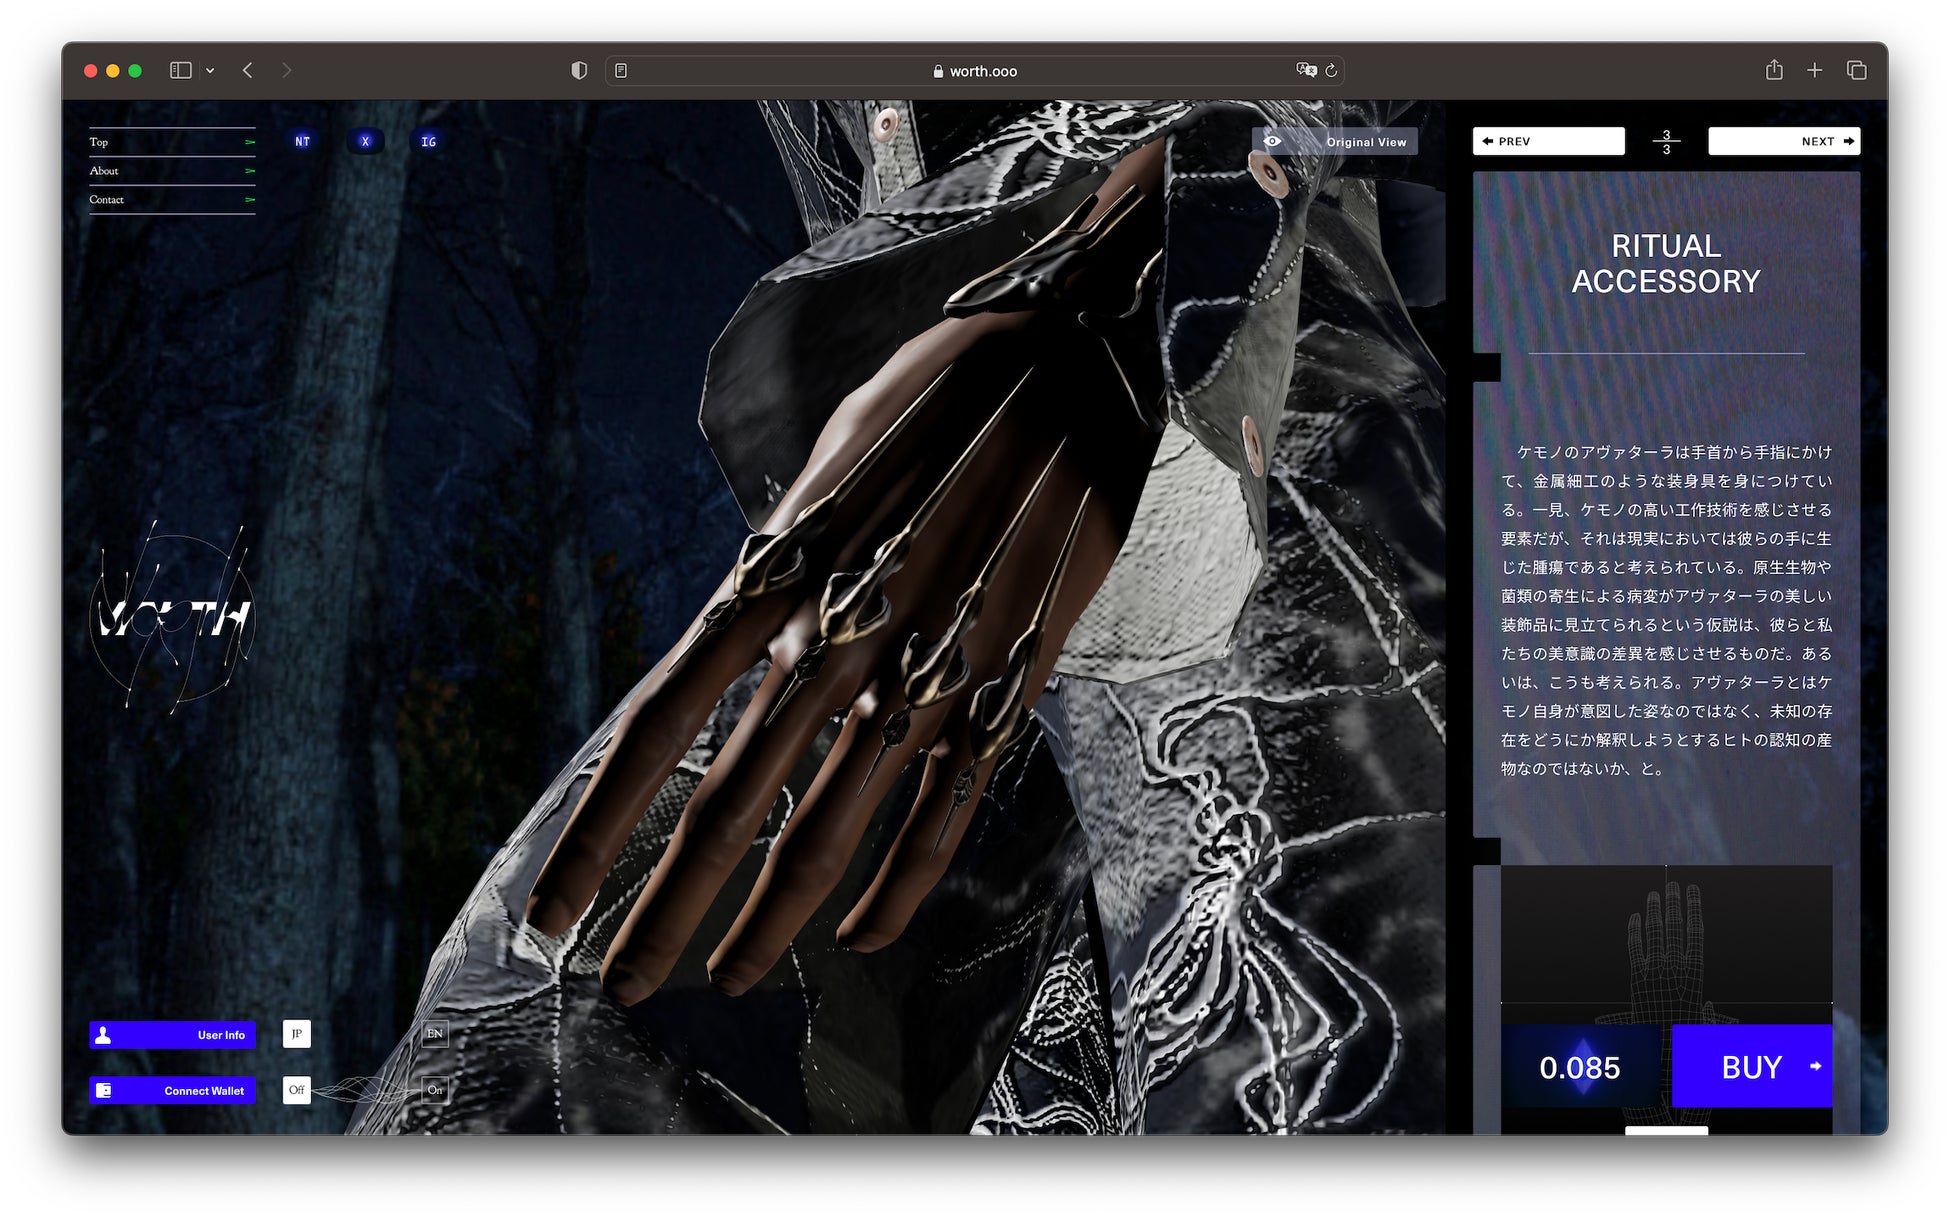The width and height of the screenshot is (1950, 1217).
Task: Open the NT social link icon
Action: (x=302, y=142)
